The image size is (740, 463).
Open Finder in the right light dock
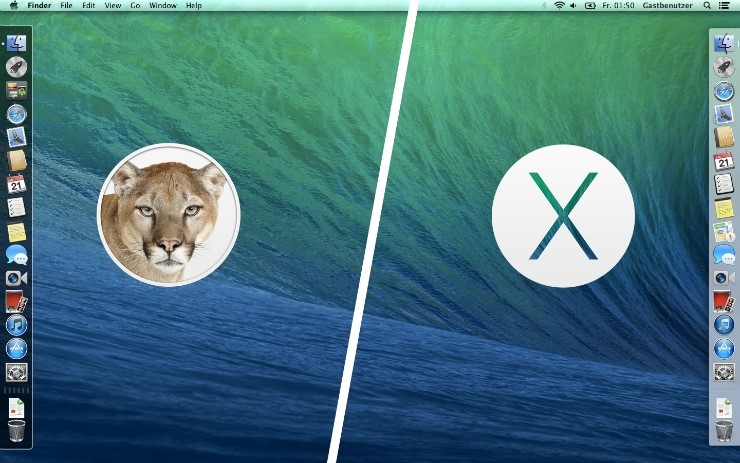(x=724, y=44)
